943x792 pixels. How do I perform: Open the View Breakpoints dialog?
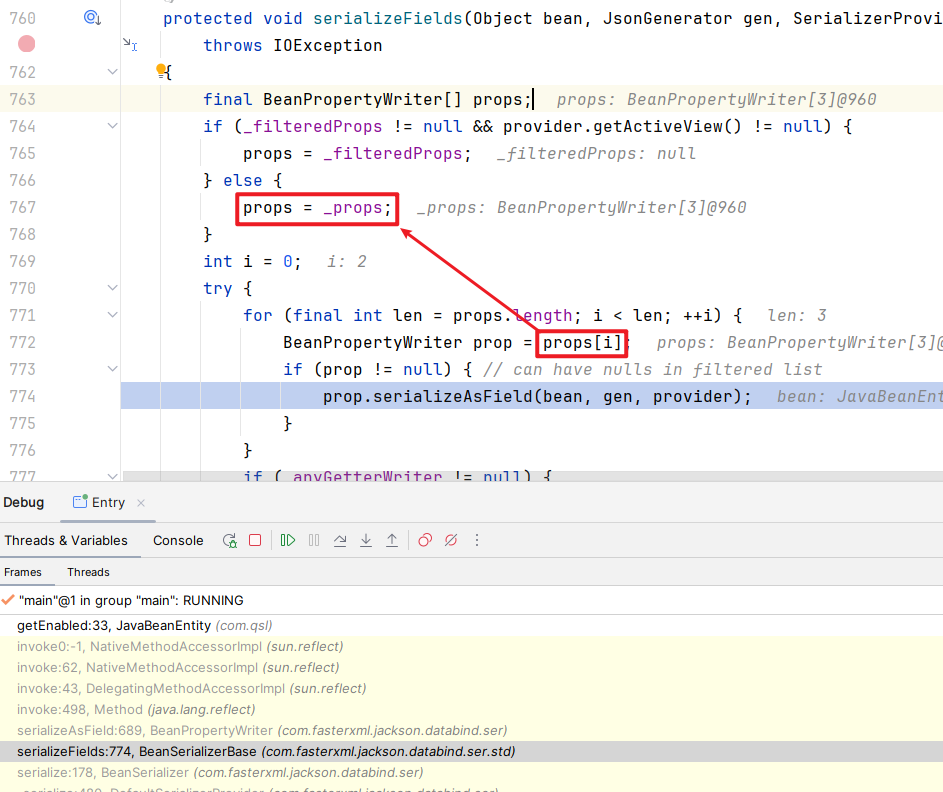point(425,540)
